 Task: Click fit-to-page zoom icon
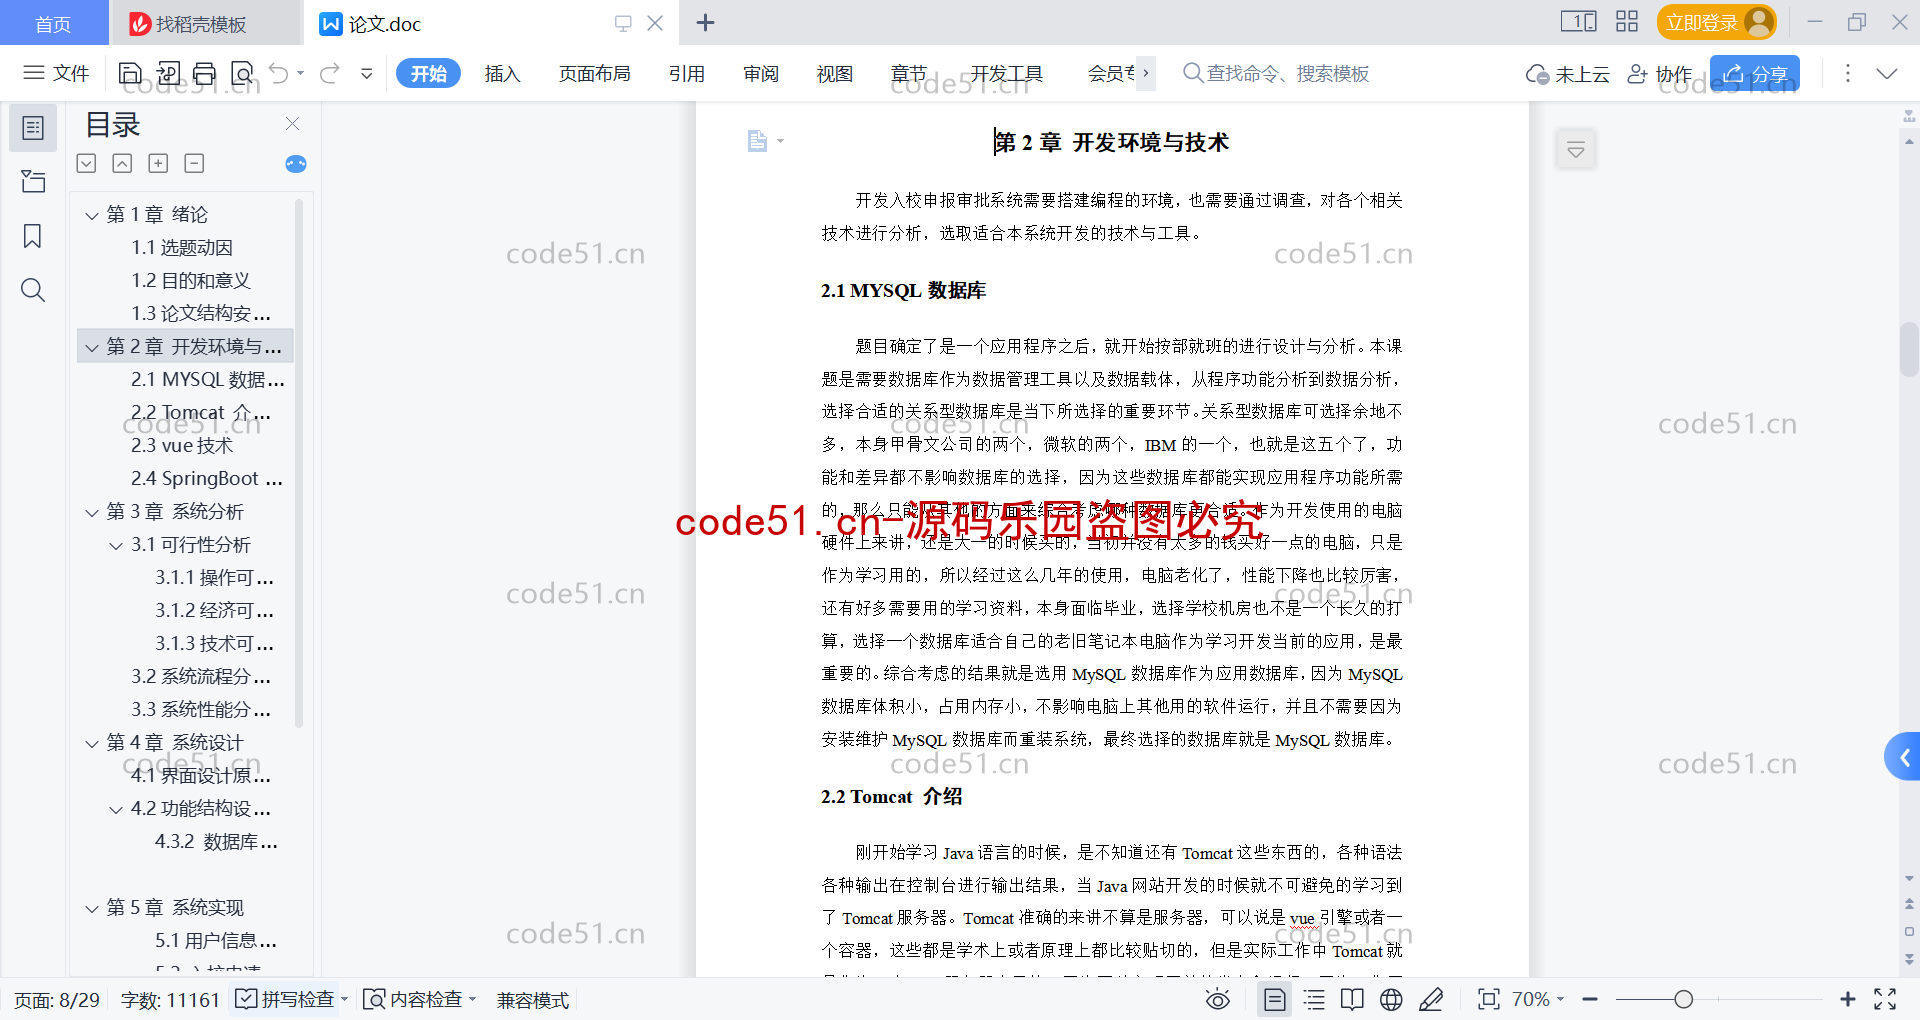pos(1489,999)
